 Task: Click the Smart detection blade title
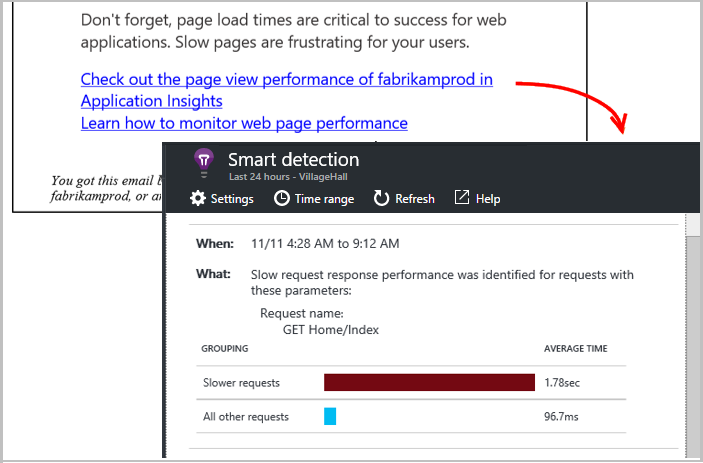click(x=293, y=159)
